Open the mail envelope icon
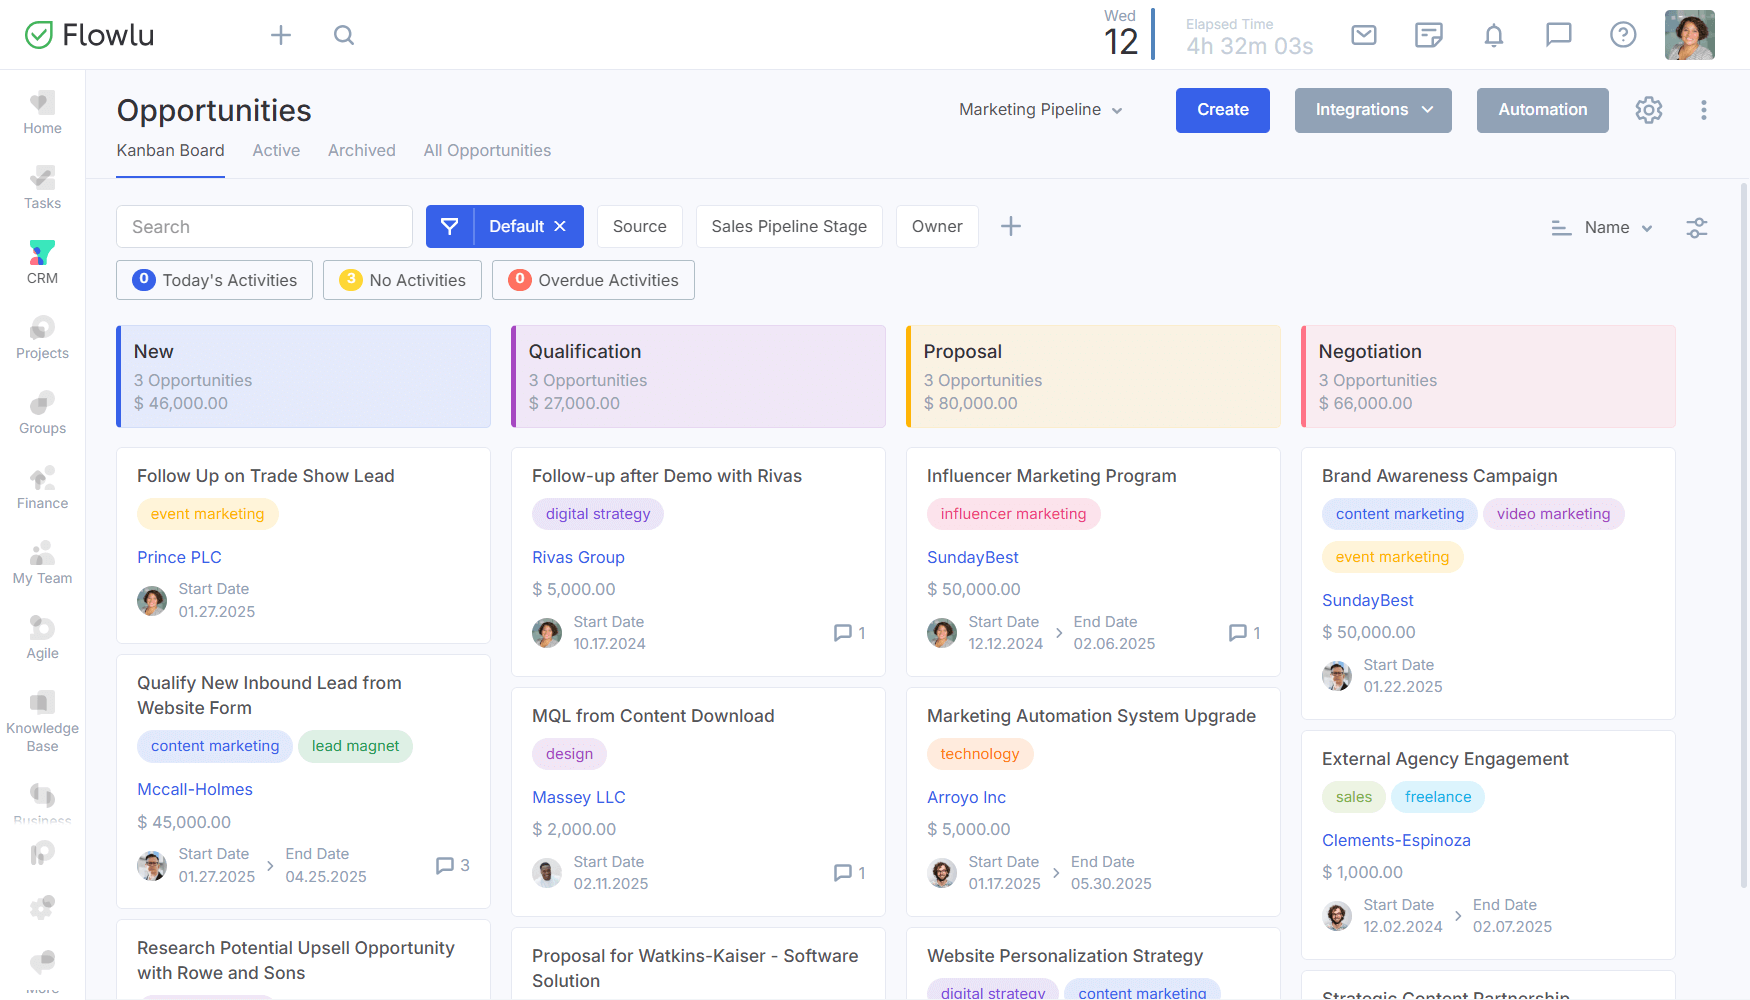Screen dimensions: 1750x1000 tap(1364, 35)
